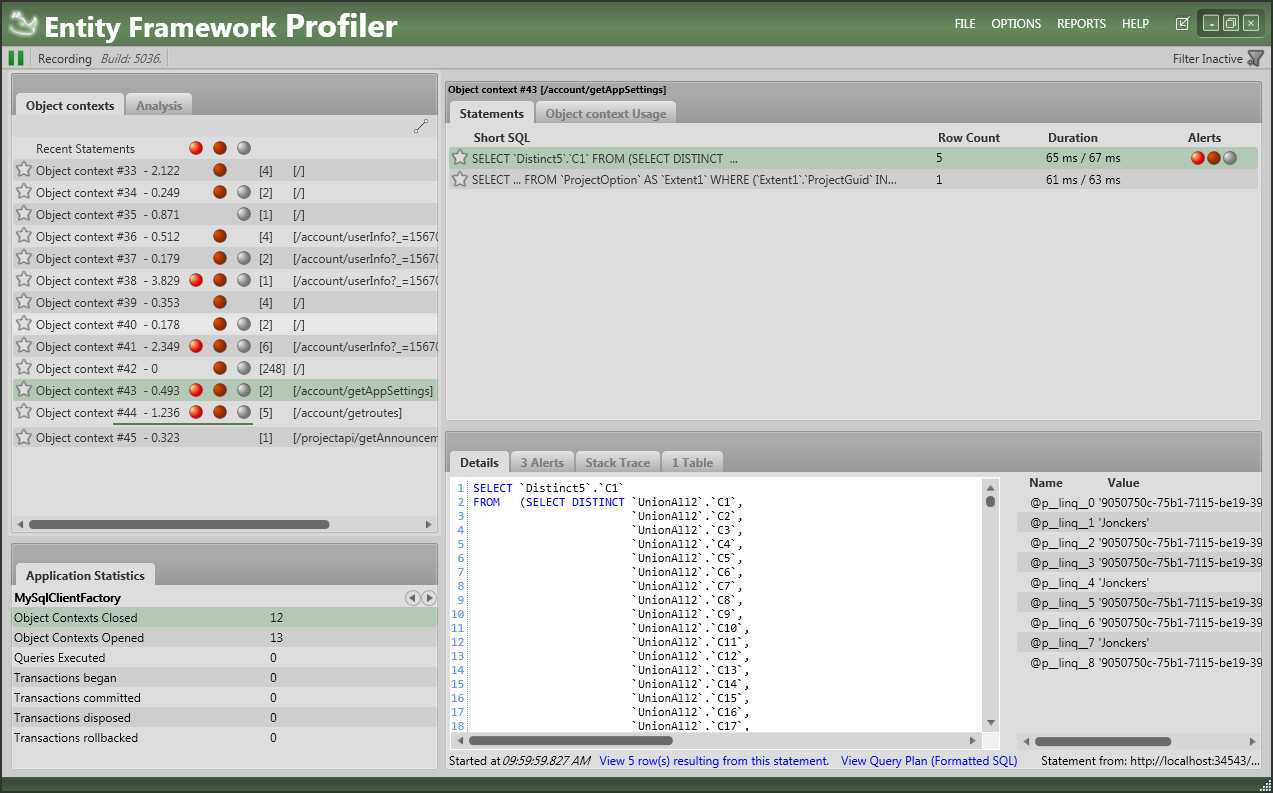Select the Queries Executed statistic row
Image resolution: width=1273 pixels, height=793 pixels.
[225, 658]
